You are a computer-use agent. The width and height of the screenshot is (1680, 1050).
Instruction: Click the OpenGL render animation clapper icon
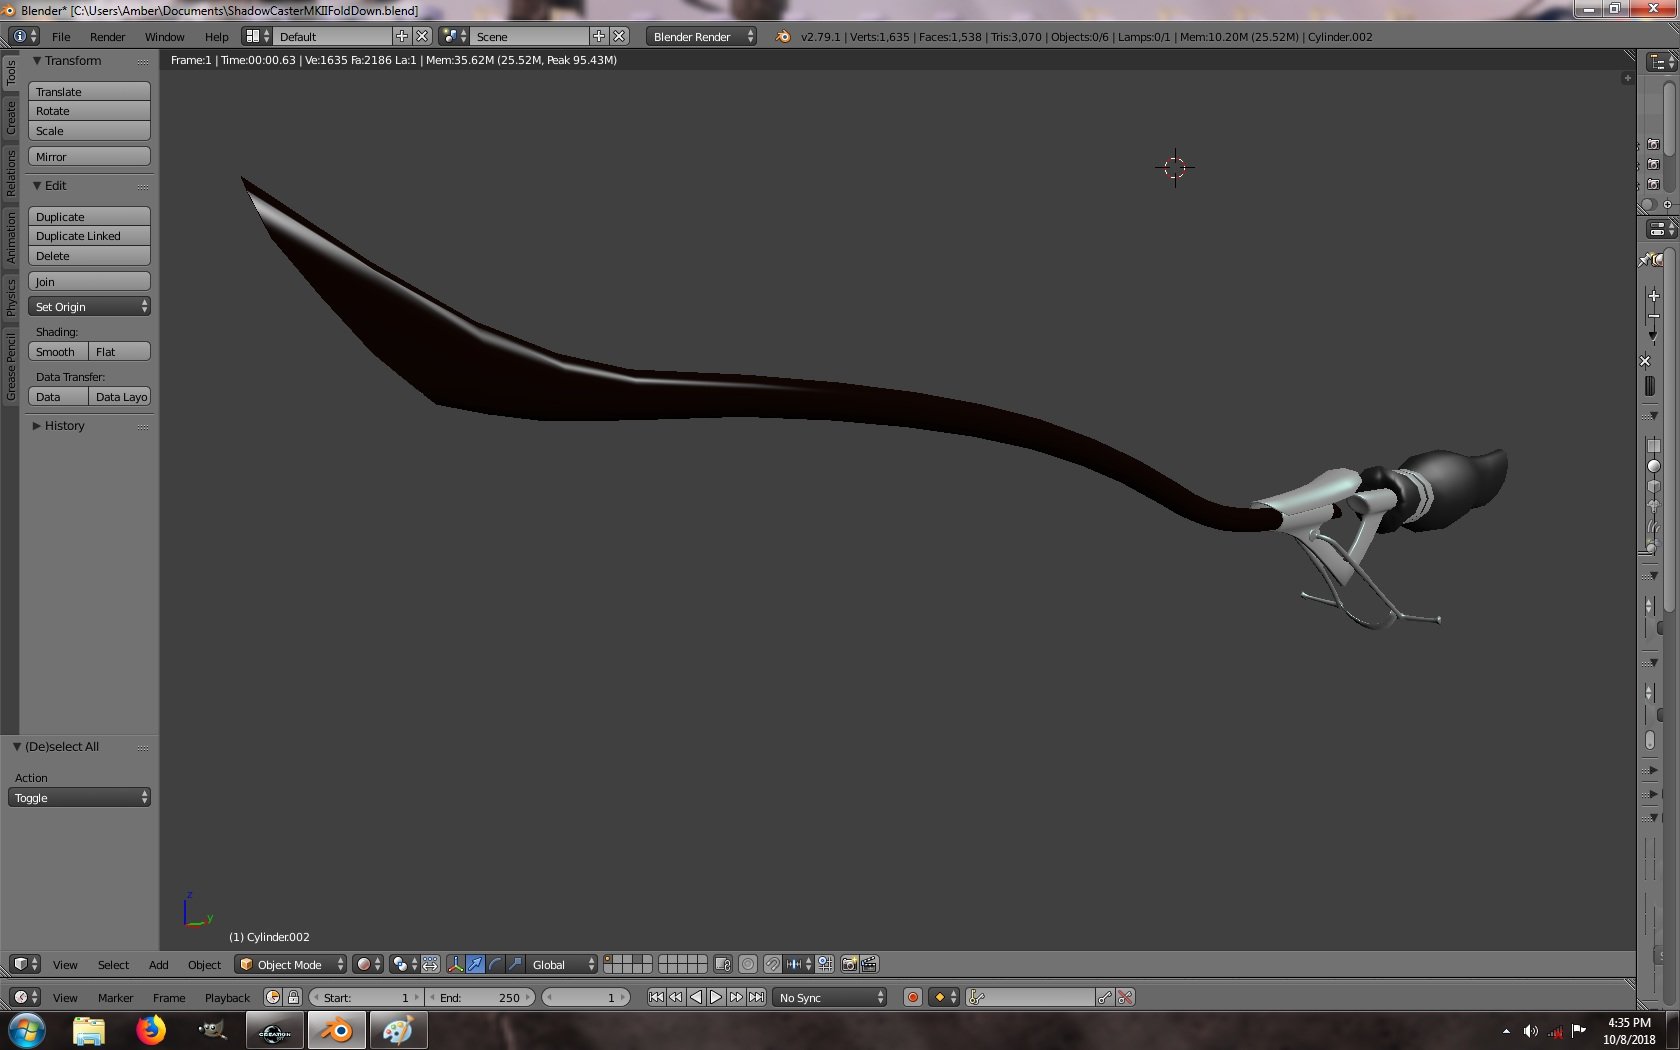tap(869, 964)
